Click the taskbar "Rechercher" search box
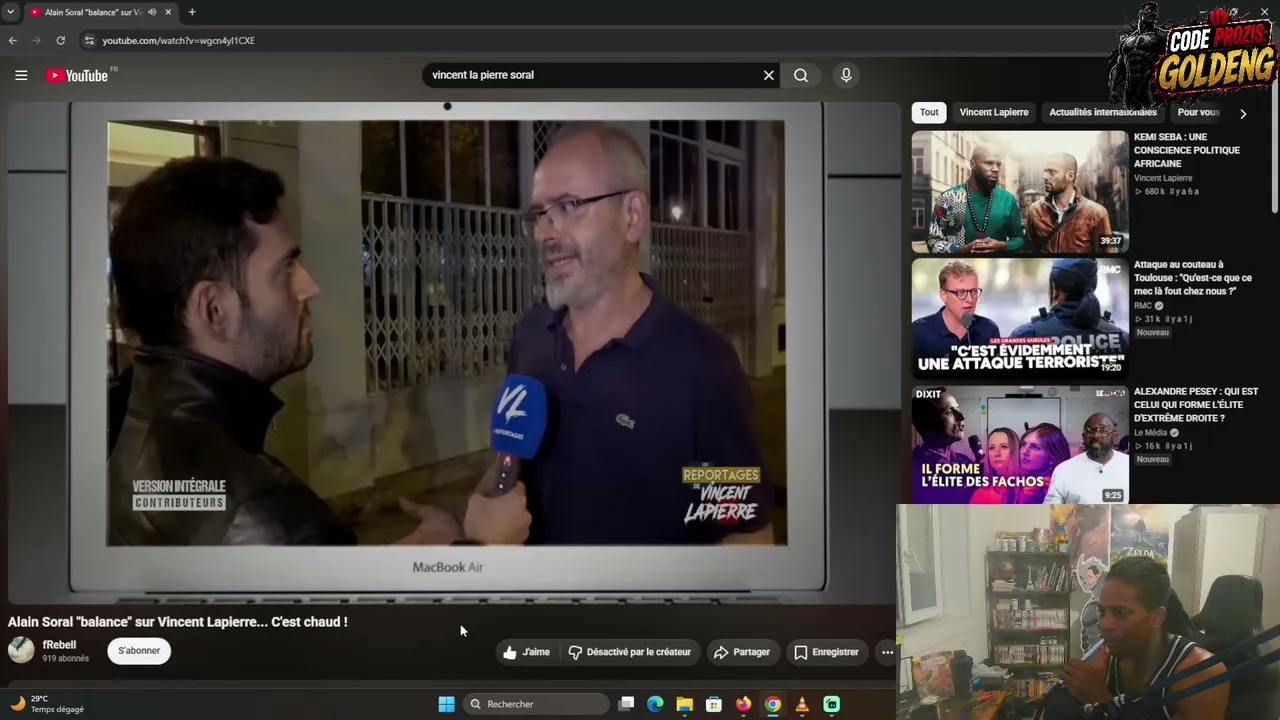Screen dimensions: 1280x720 point(536,704)
